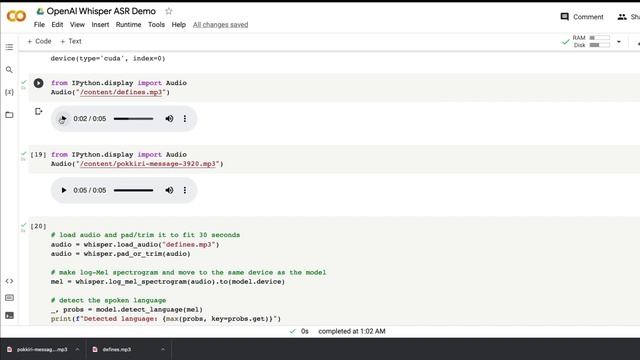Play the pokkiri-message audio player
640x360 pixels.
[63, 190]
